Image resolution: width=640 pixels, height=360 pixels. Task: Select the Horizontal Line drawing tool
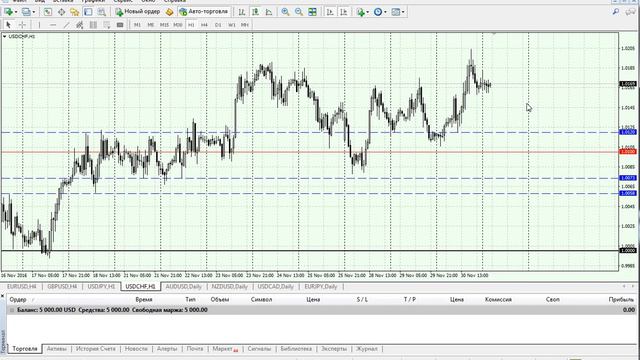point(53,25)
